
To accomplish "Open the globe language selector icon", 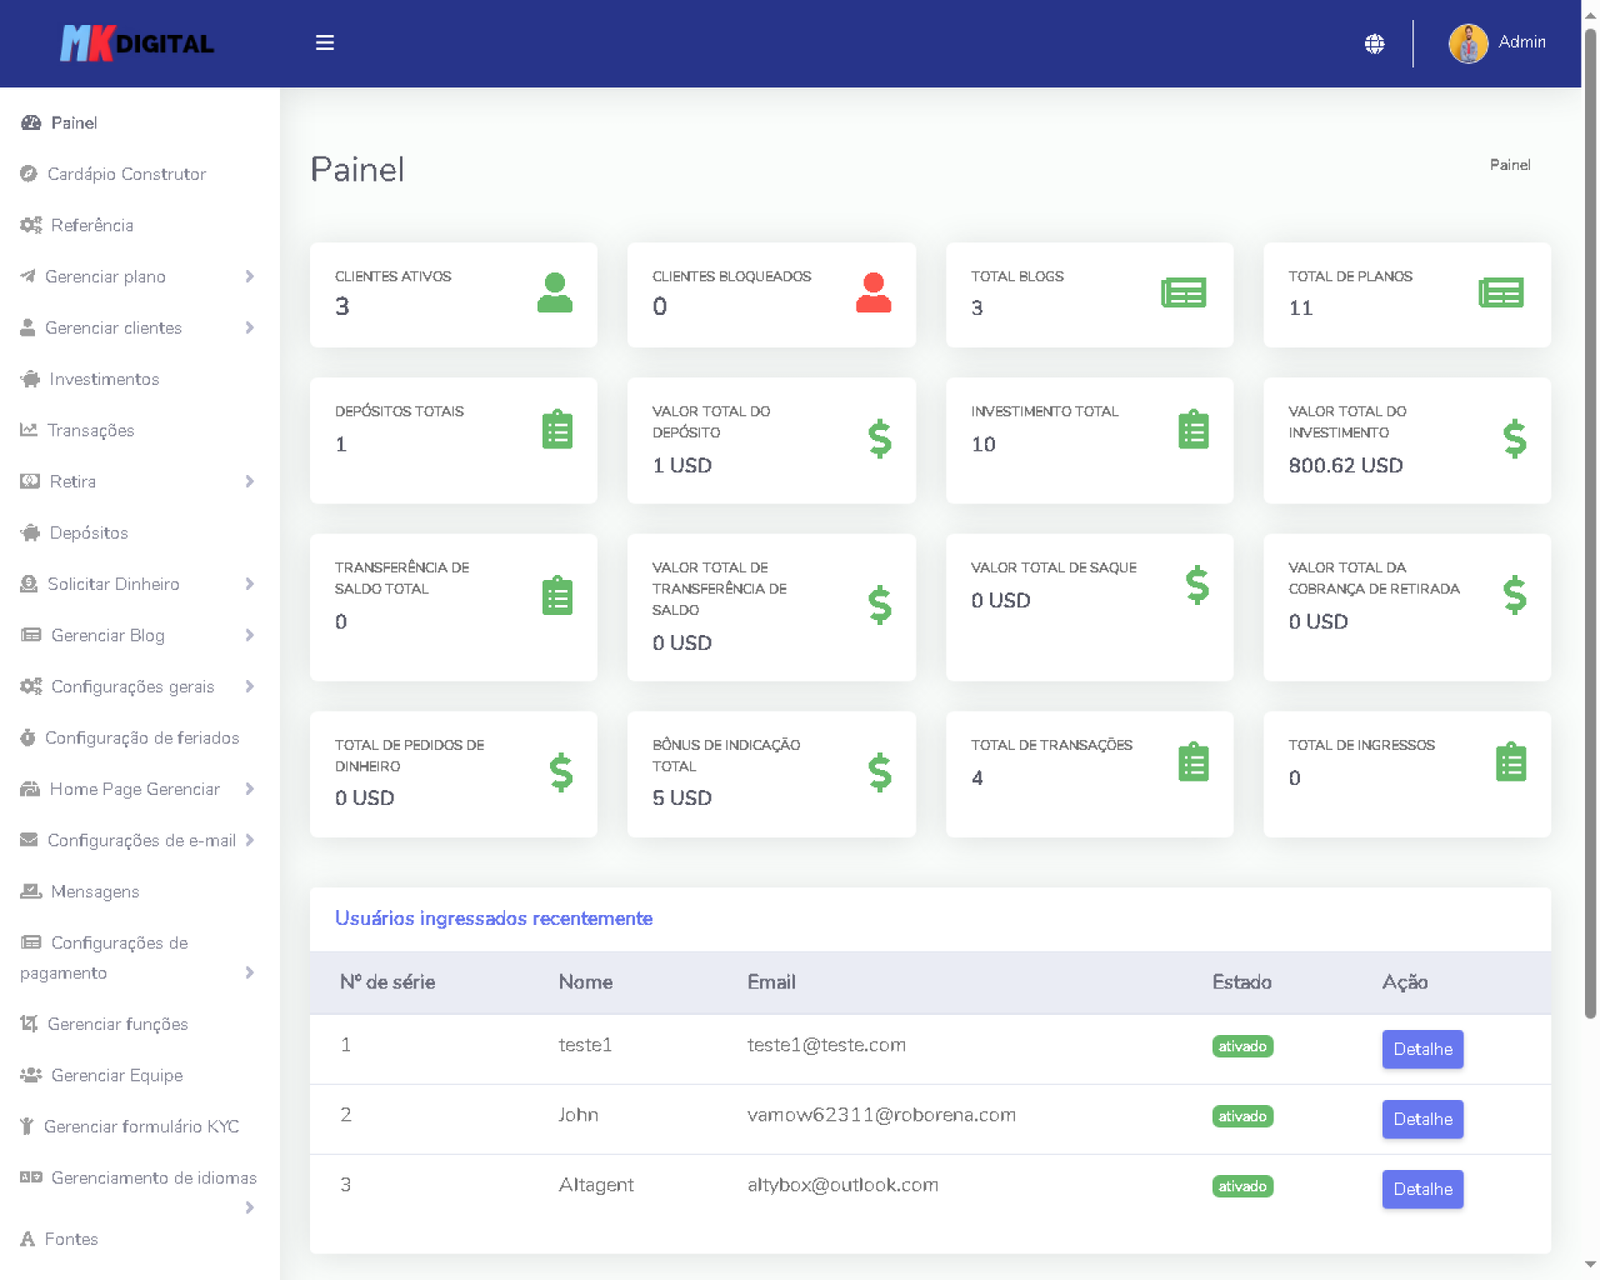I will (x=1374, y=43).
